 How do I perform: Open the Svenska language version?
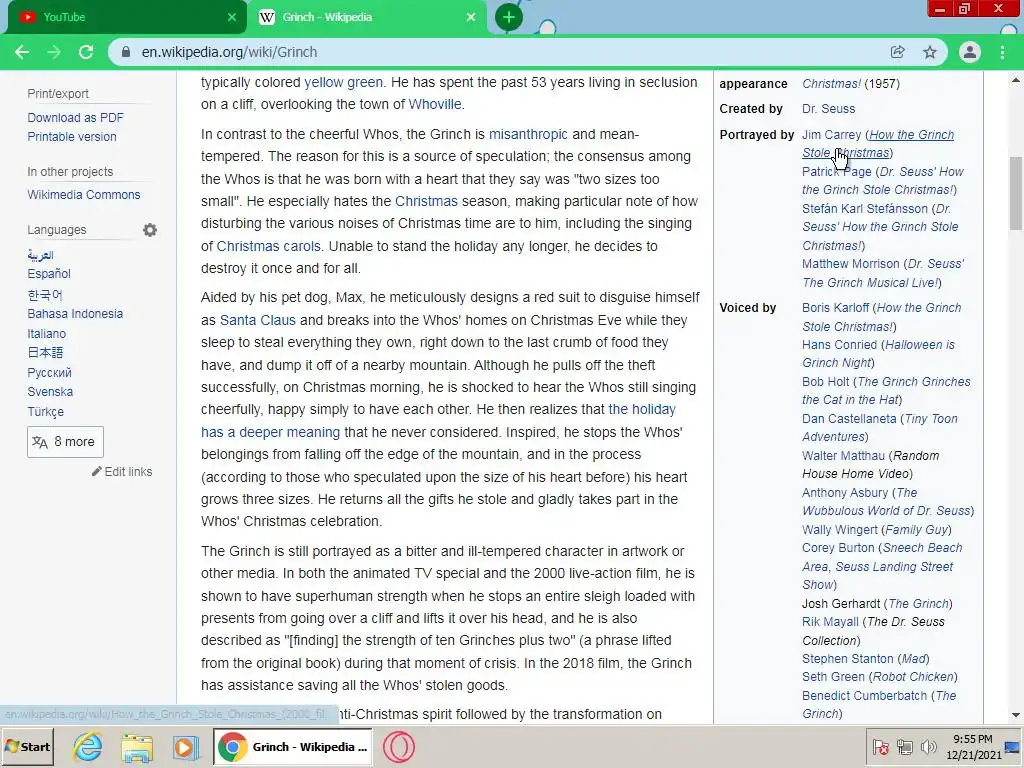[x=50, y=392]
